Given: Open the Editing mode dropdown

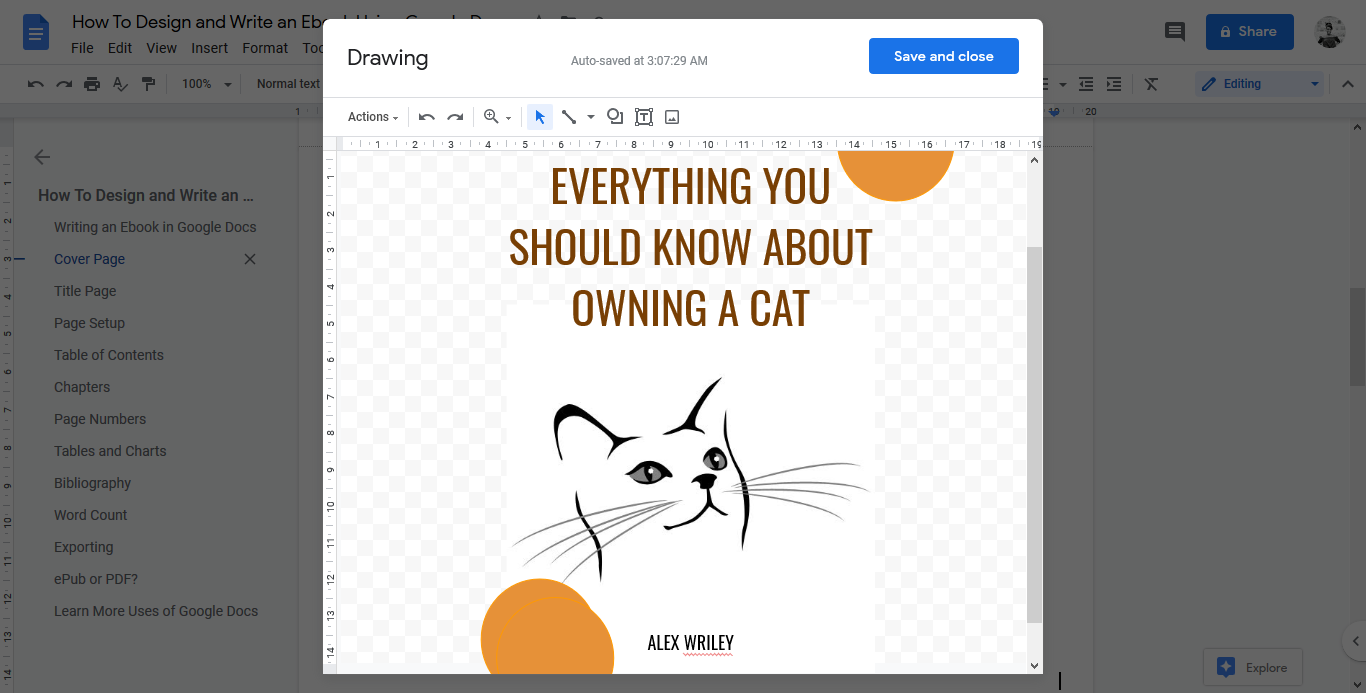Looking at the screenshot, I should (1259, 83).
